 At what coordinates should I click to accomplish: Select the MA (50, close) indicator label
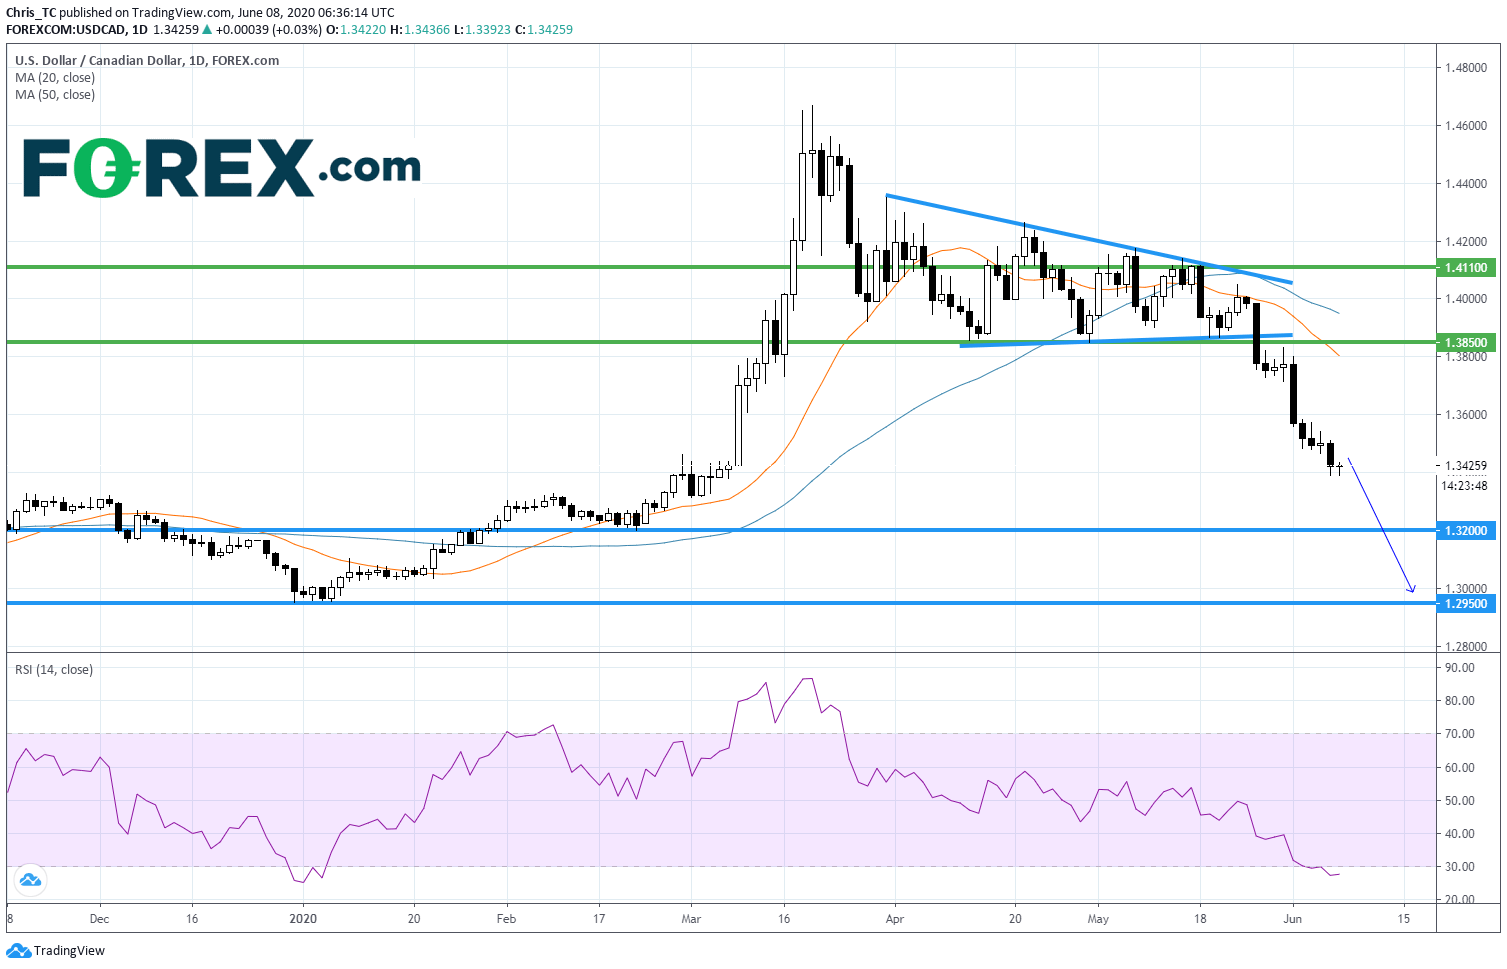55,95
